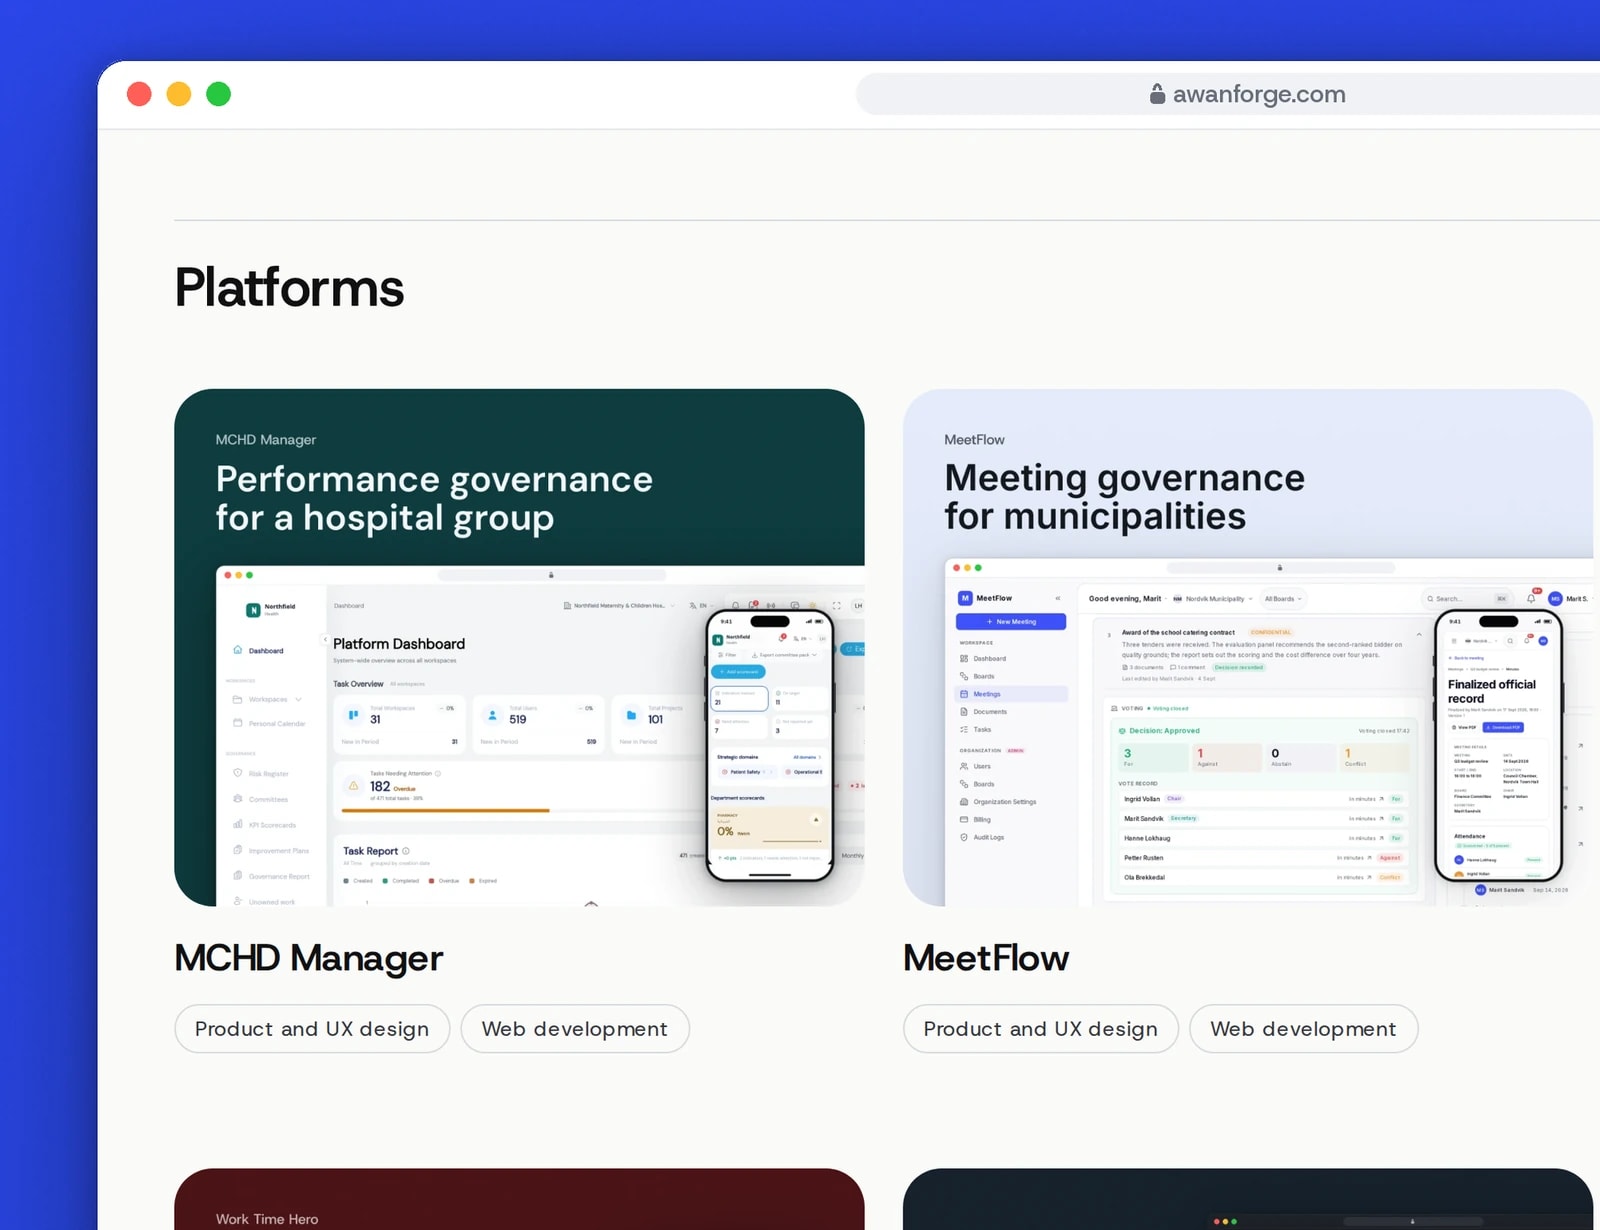Open the MeetFlow title link
This screenshot has width=1600, height=1230.
click(986, 958)
